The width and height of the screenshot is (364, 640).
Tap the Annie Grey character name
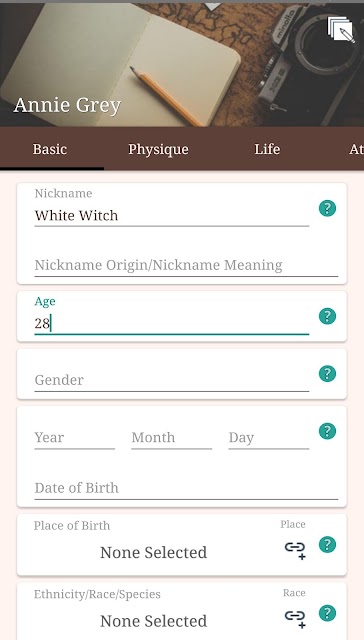(x=67, y=106)
